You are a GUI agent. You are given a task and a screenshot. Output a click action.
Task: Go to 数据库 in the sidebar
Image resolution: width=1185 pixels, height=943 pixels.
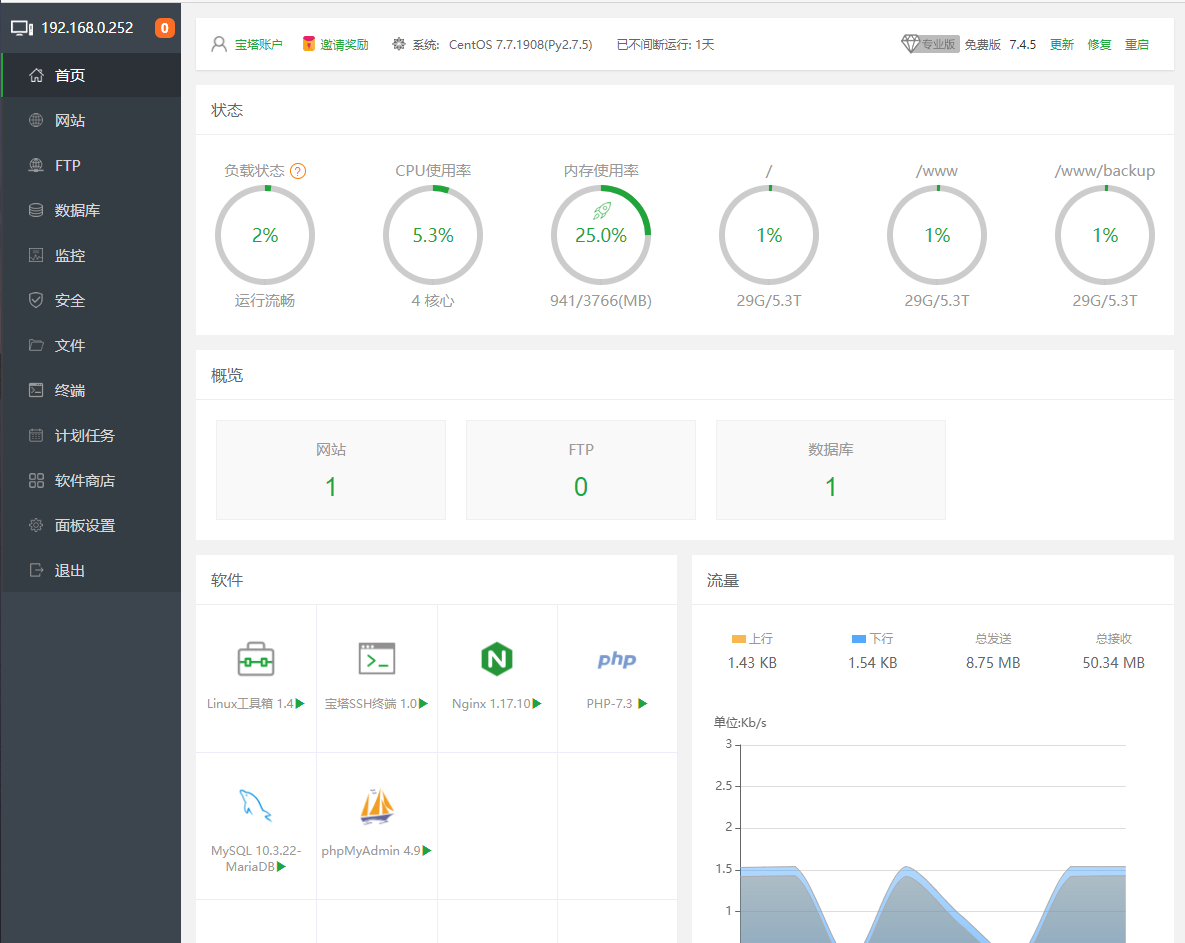tap(77, 211)
